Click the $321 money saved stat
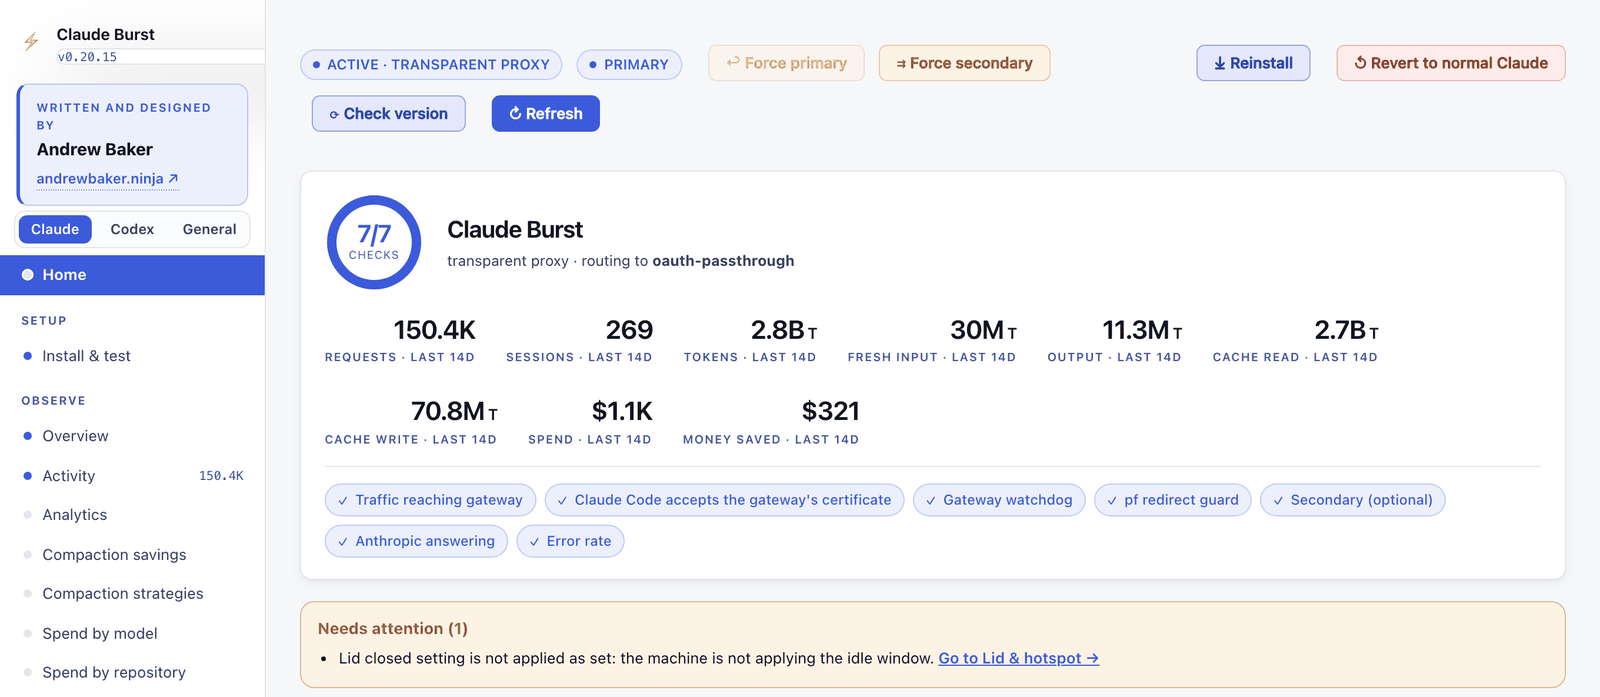This screenshot has width=1600, height=697. (771, 422)
